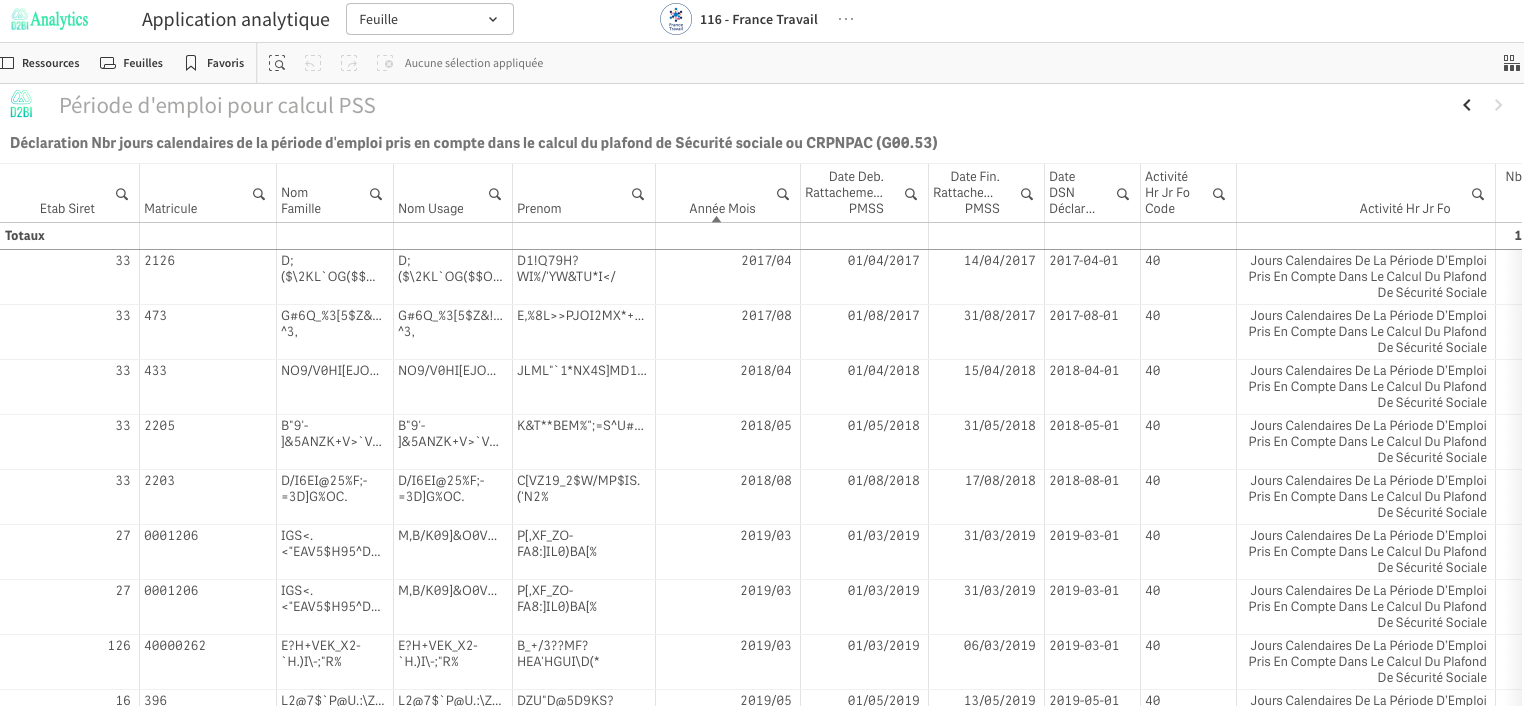
Task: Click the D2BI Analytics logo
Action: click(50, 20)
